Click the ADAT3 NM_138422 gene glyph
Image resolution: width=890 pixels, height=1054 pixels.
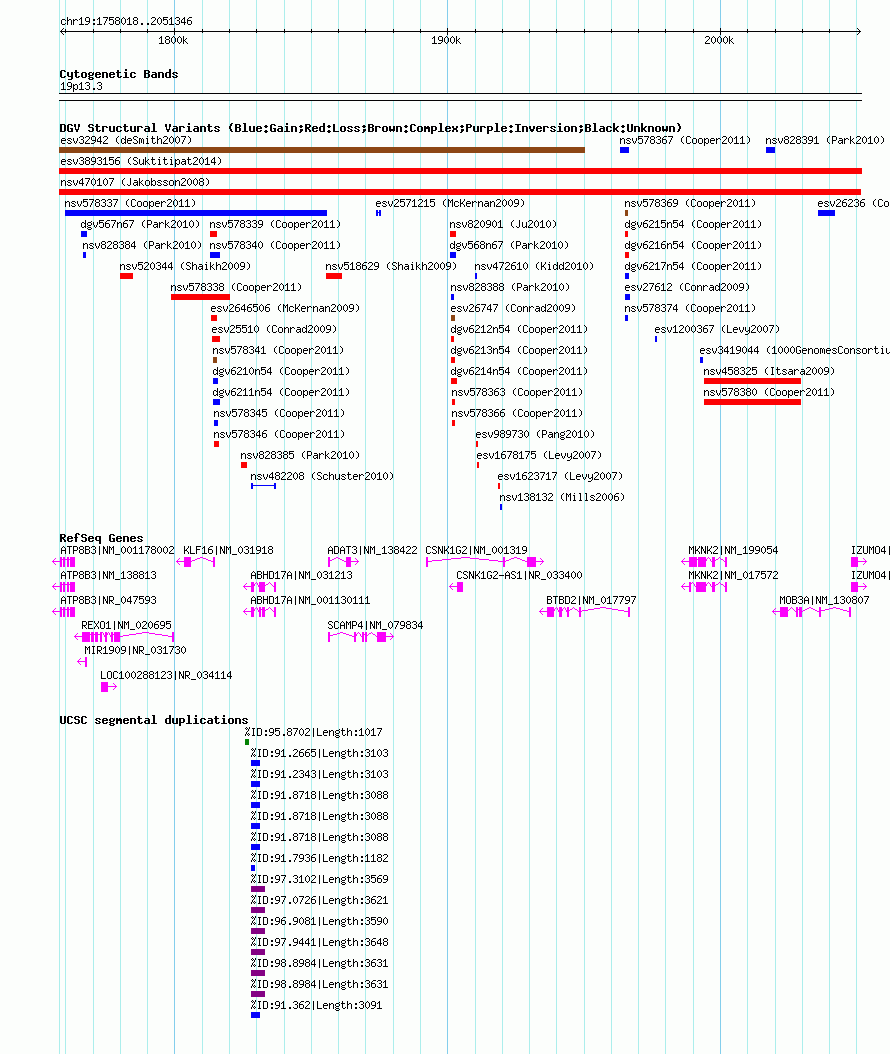click(343, 562)
